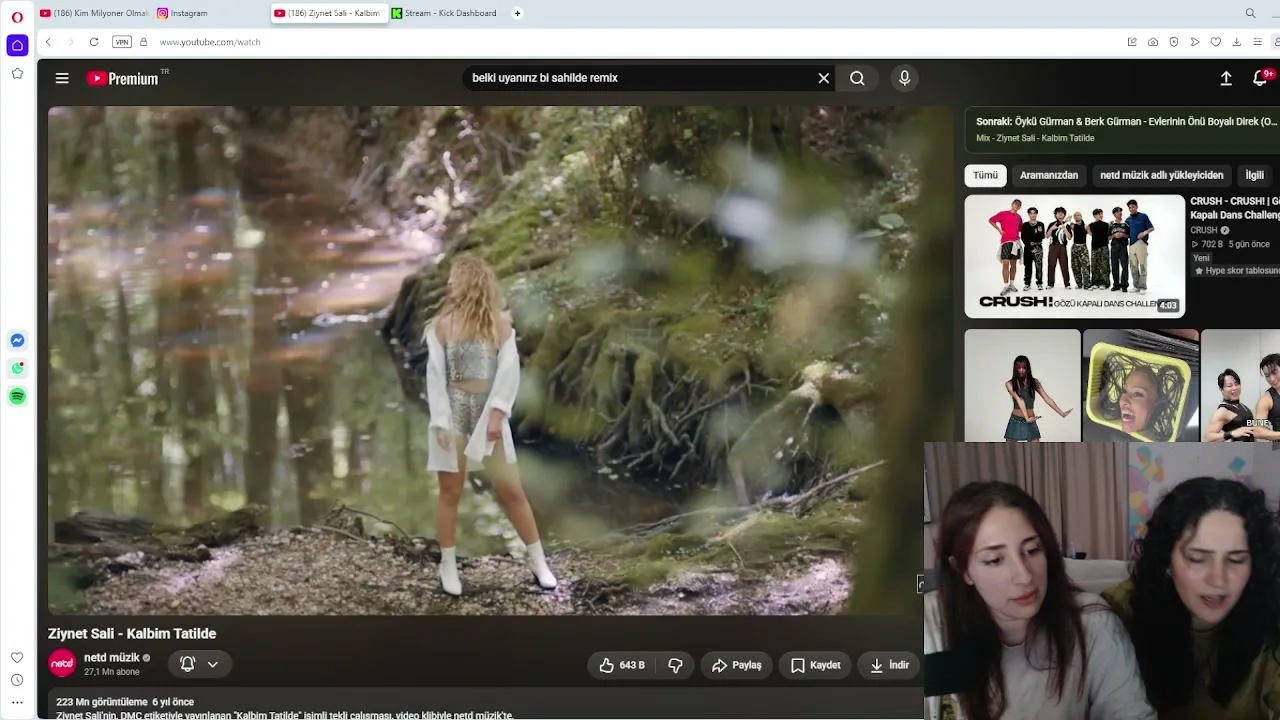Open browser downloads panel

coord(1237,42)
